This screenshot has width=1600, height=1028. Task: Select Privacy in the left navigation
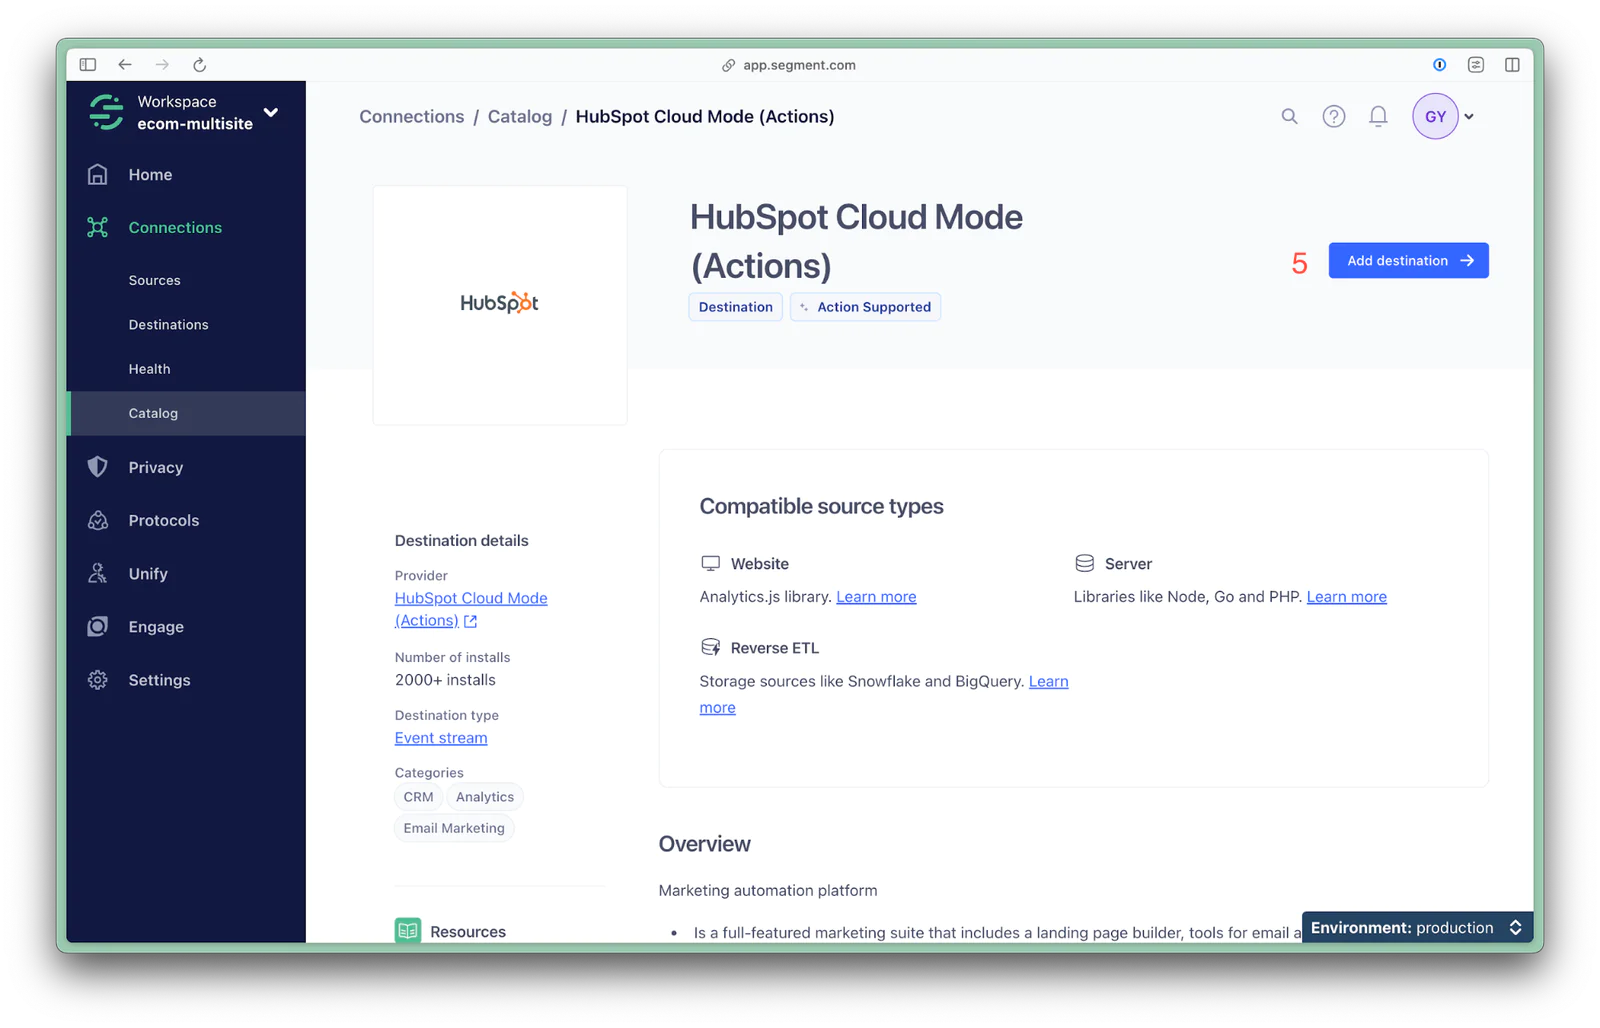tap(155, 467)
